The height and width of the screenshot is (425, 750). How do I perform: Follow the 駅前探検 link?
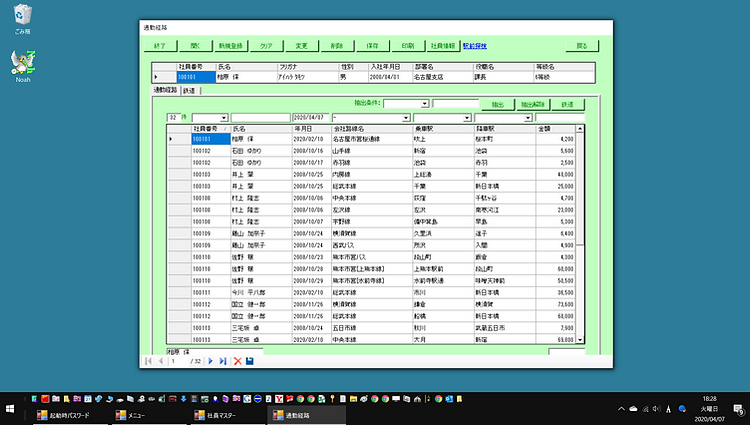coord(474,46)
